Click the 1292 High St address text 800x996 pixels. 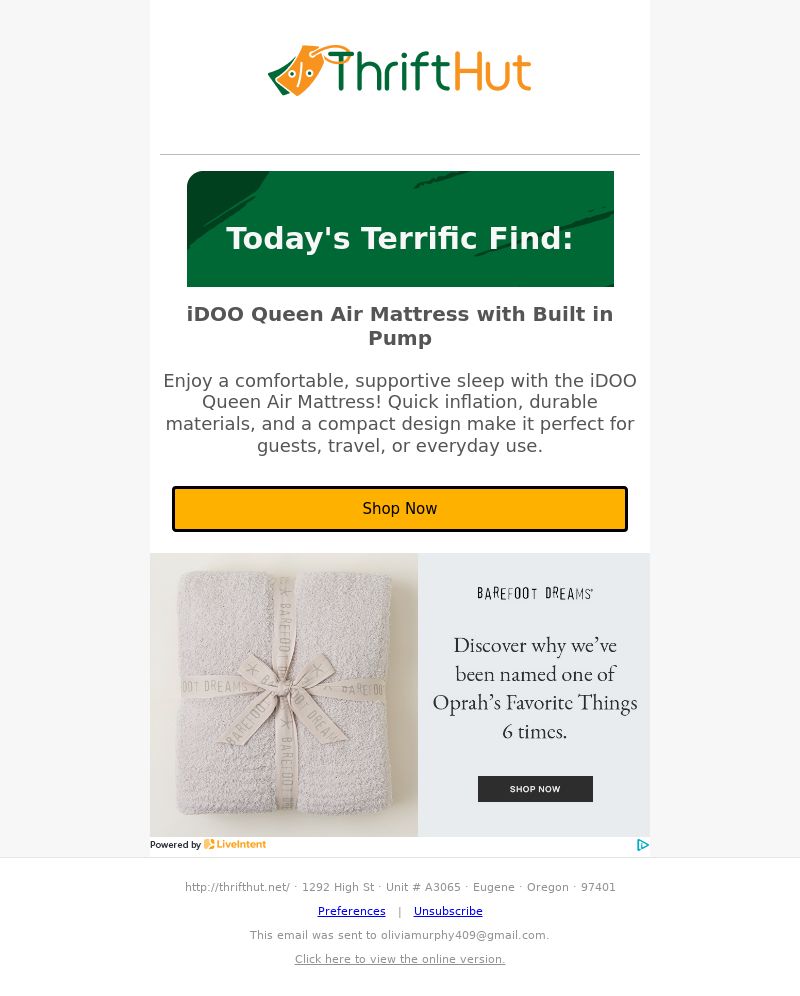(338, 887)
